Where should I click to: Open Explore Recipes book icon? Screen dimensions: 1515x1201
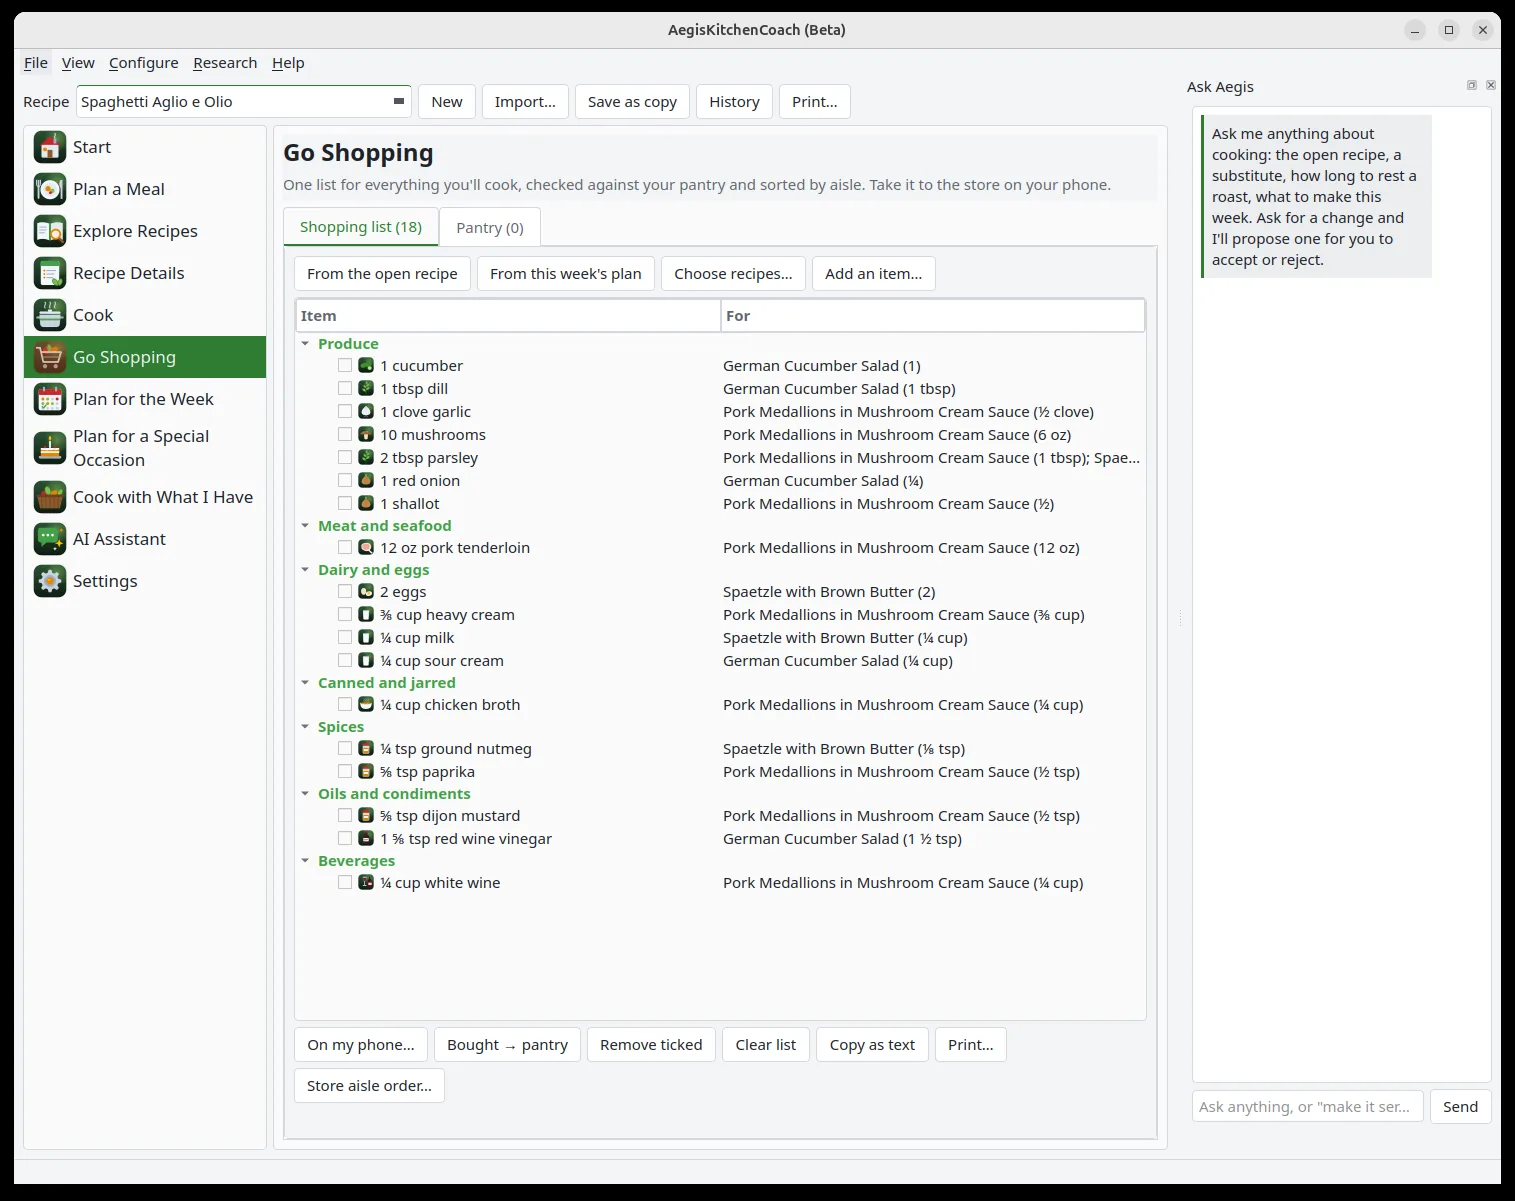(x=49, y=231)
